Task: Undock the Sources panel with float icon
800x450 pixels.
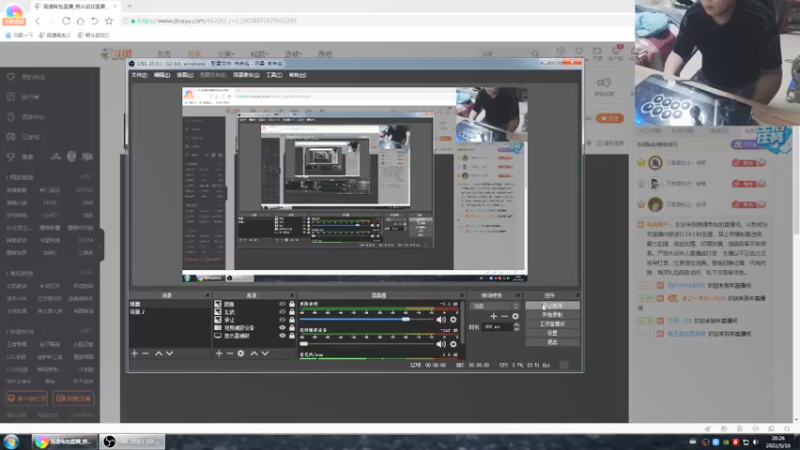Action: tap(292, 295)
